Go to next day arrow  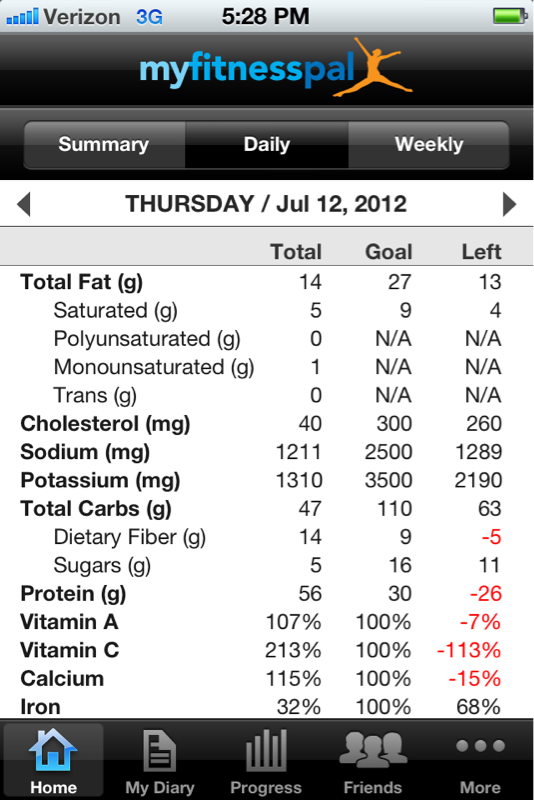click(x=509, y=204)
